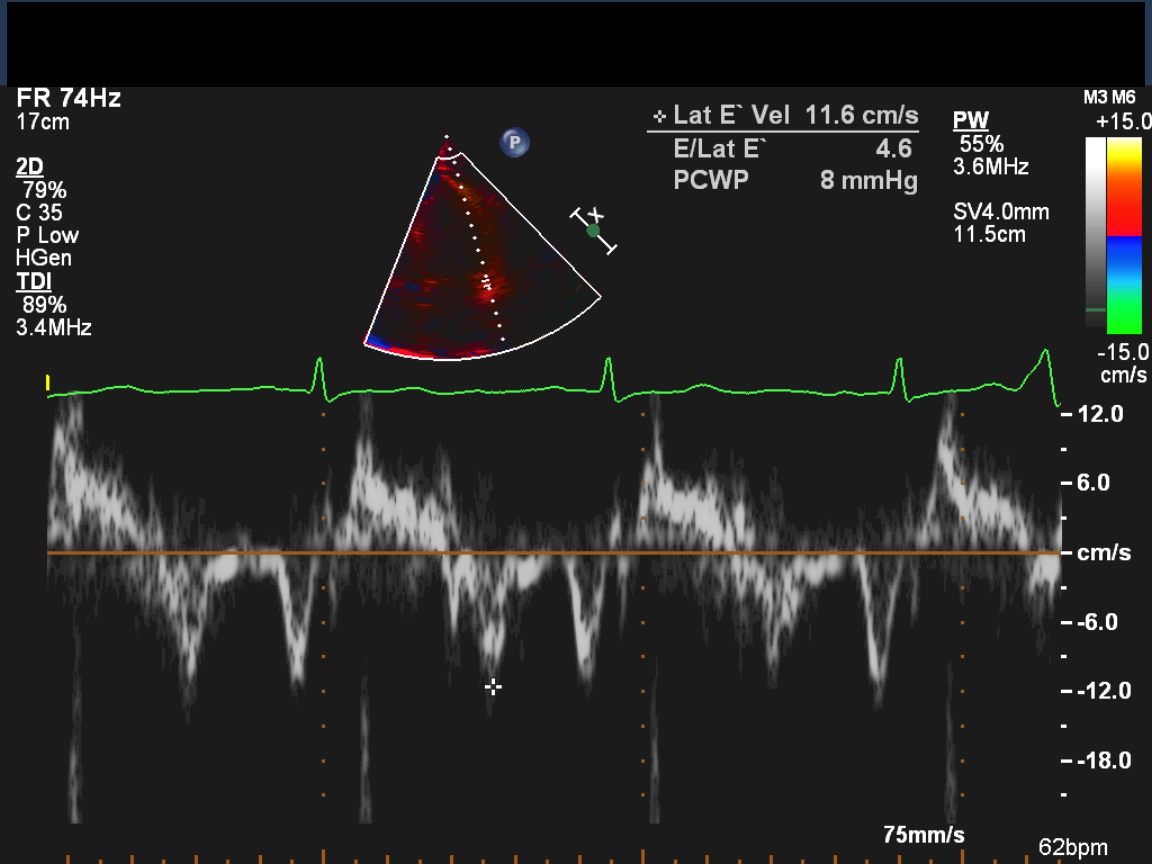Click the sample volume marker in the sector image
Screen dimensions: 1152x864
[488, 285]
